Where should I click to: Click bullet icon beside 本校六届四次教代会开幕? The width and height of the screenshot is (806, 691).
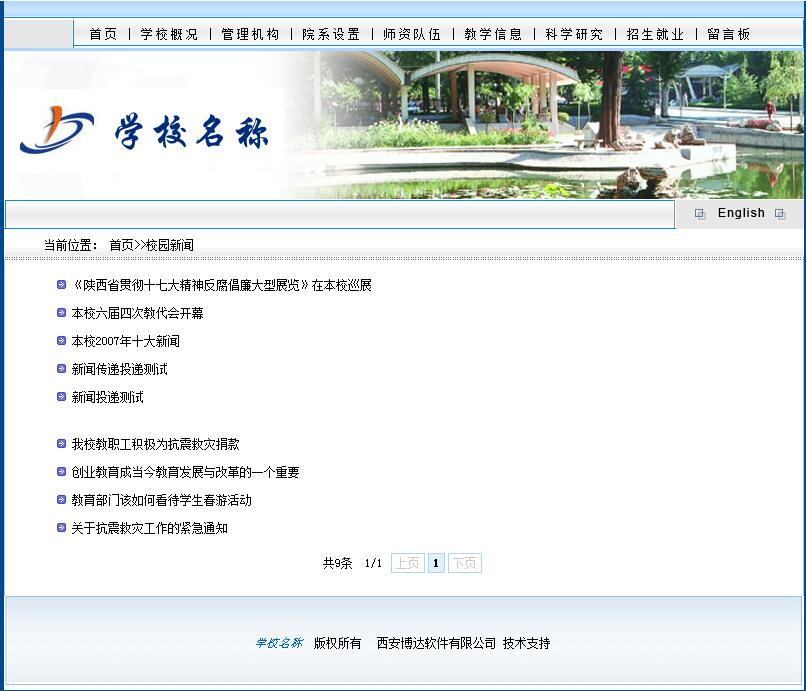(61, 313)
